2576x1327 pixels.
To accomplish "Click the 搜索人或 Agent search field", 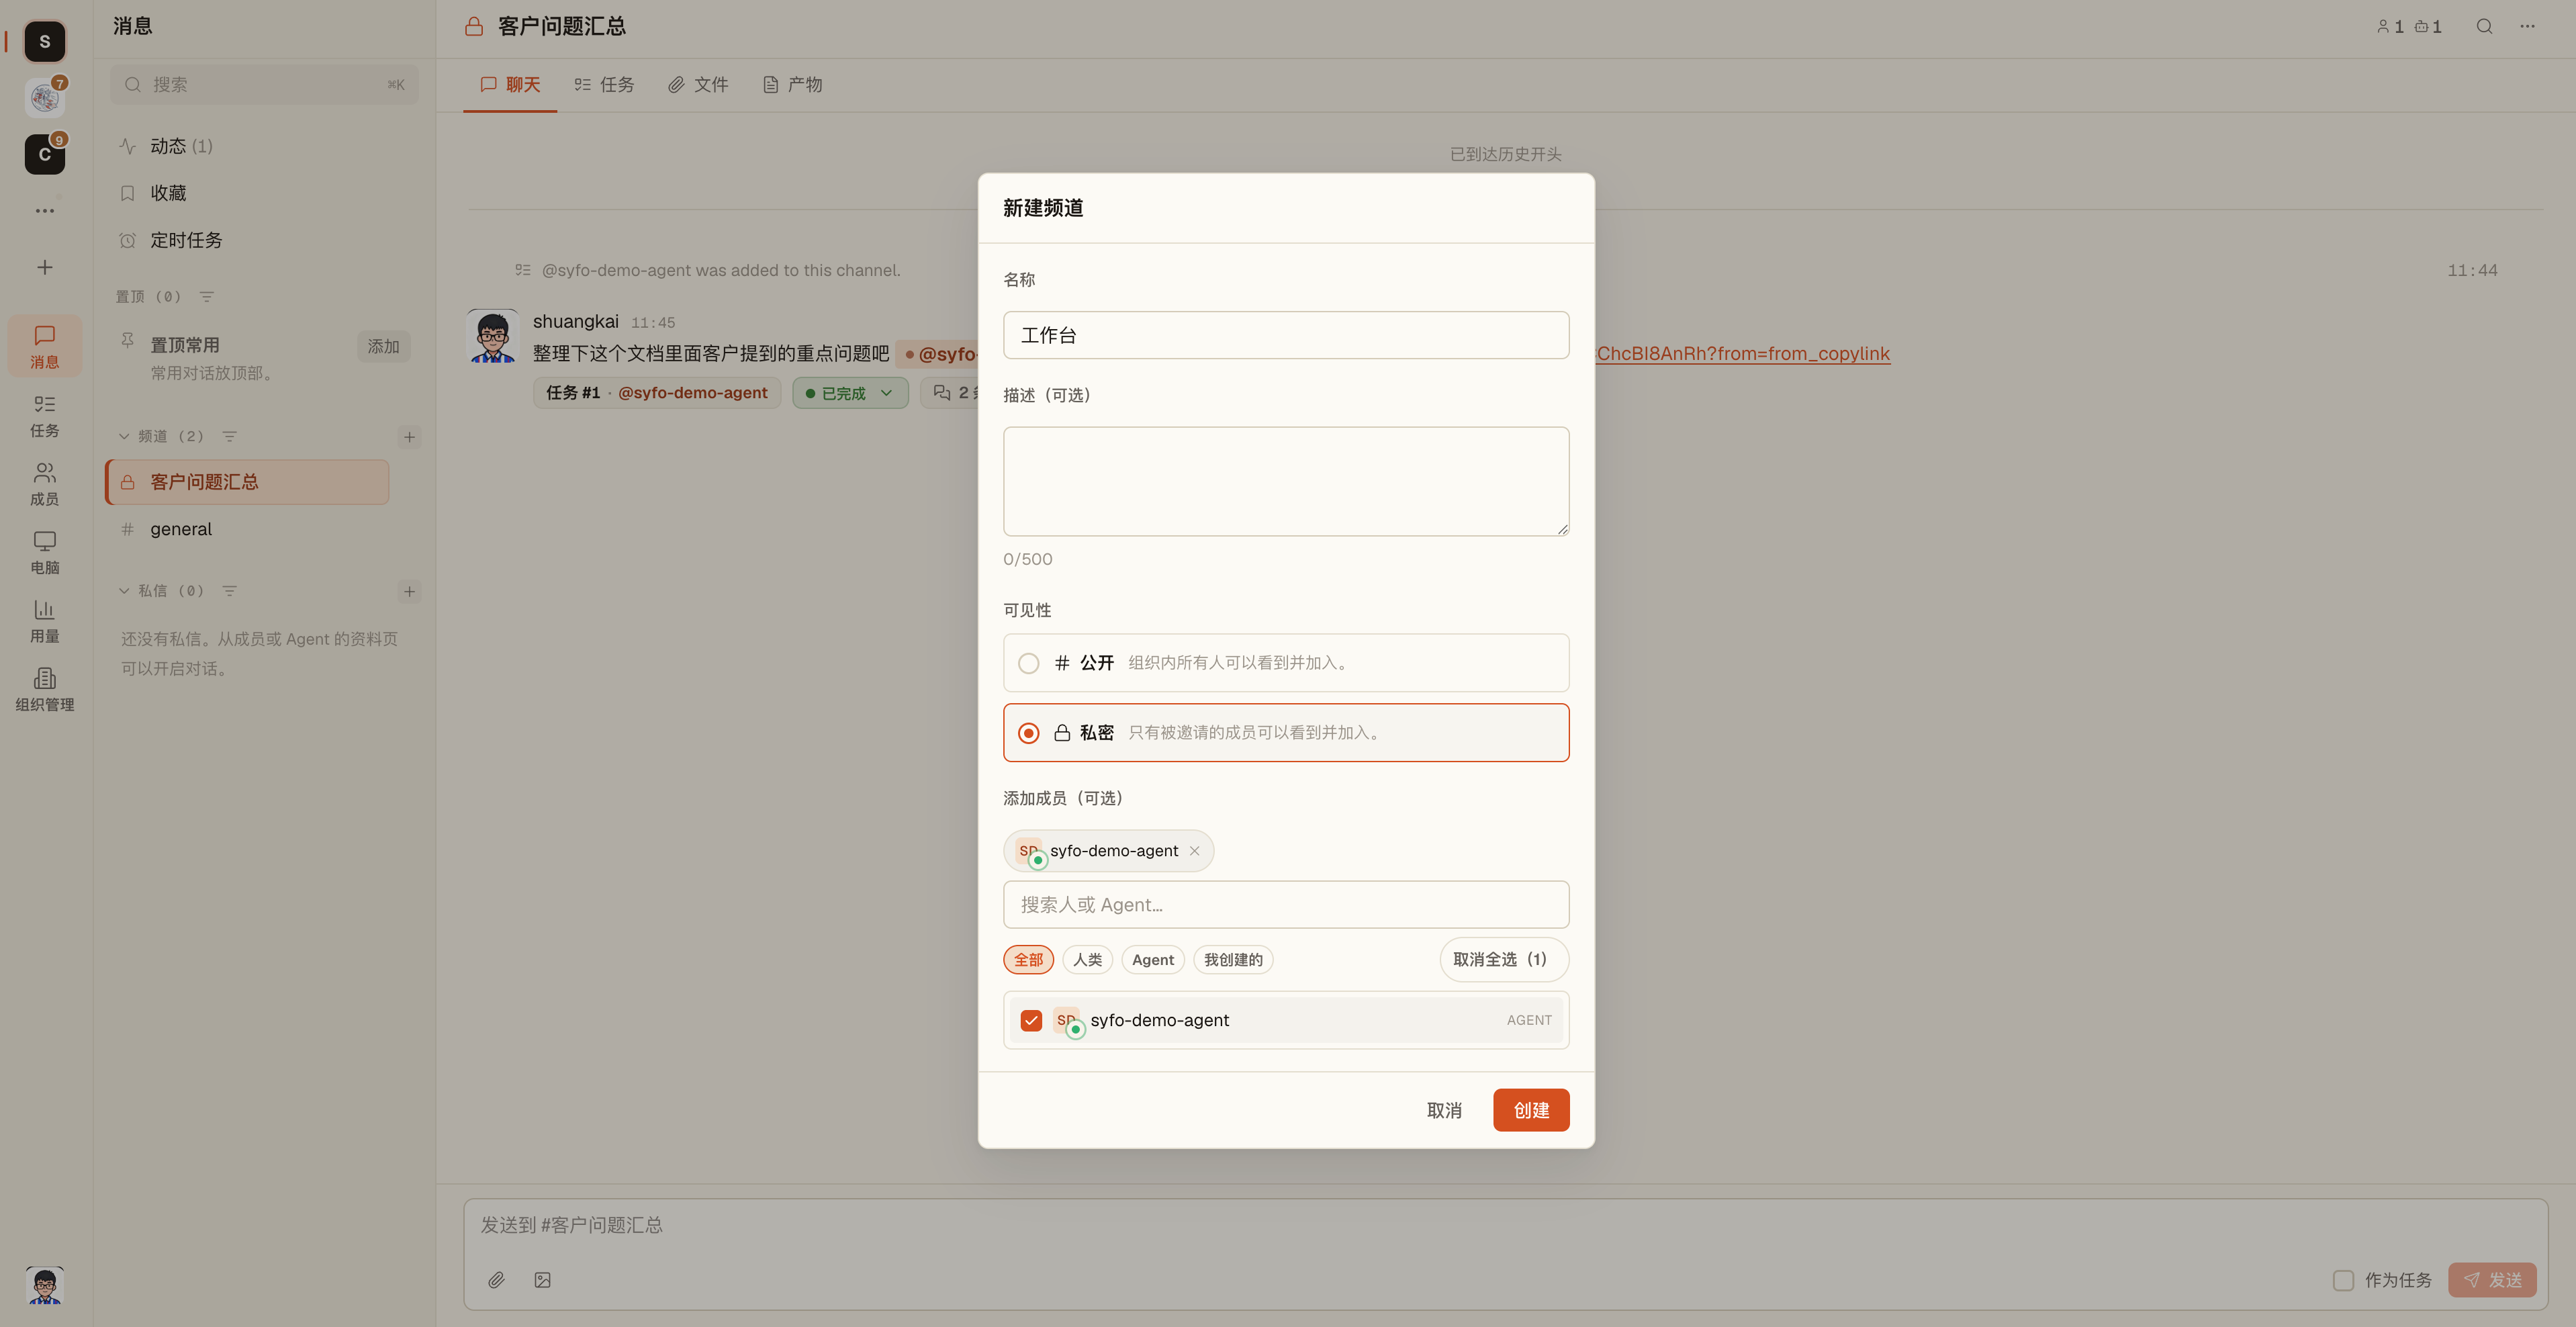I will [x=1286, y=905].
